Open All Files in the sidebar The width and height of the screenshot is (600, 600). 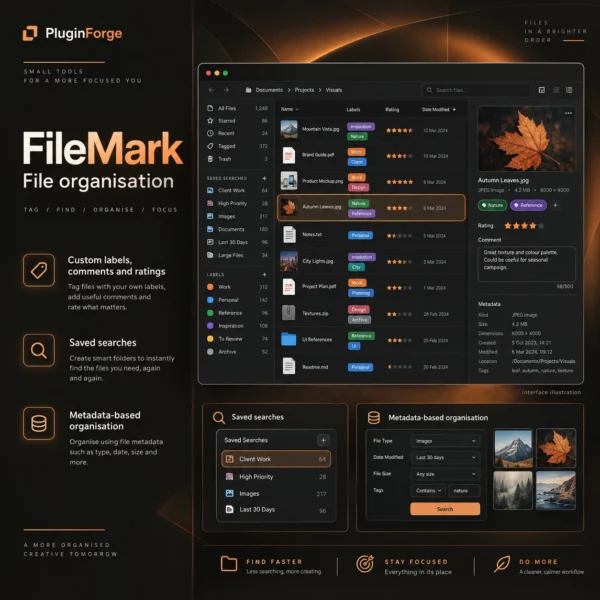point(237,108)
